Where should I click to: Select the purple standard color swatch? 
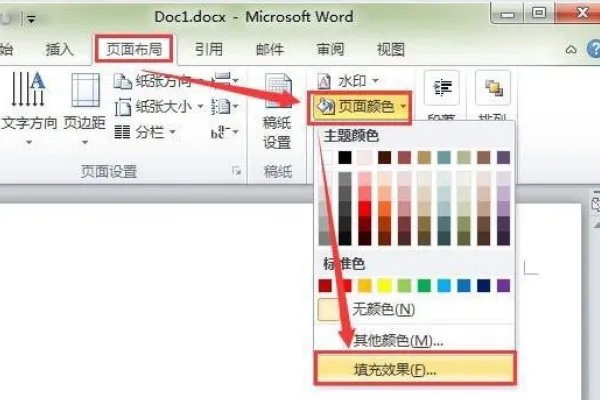click(504, 286)
